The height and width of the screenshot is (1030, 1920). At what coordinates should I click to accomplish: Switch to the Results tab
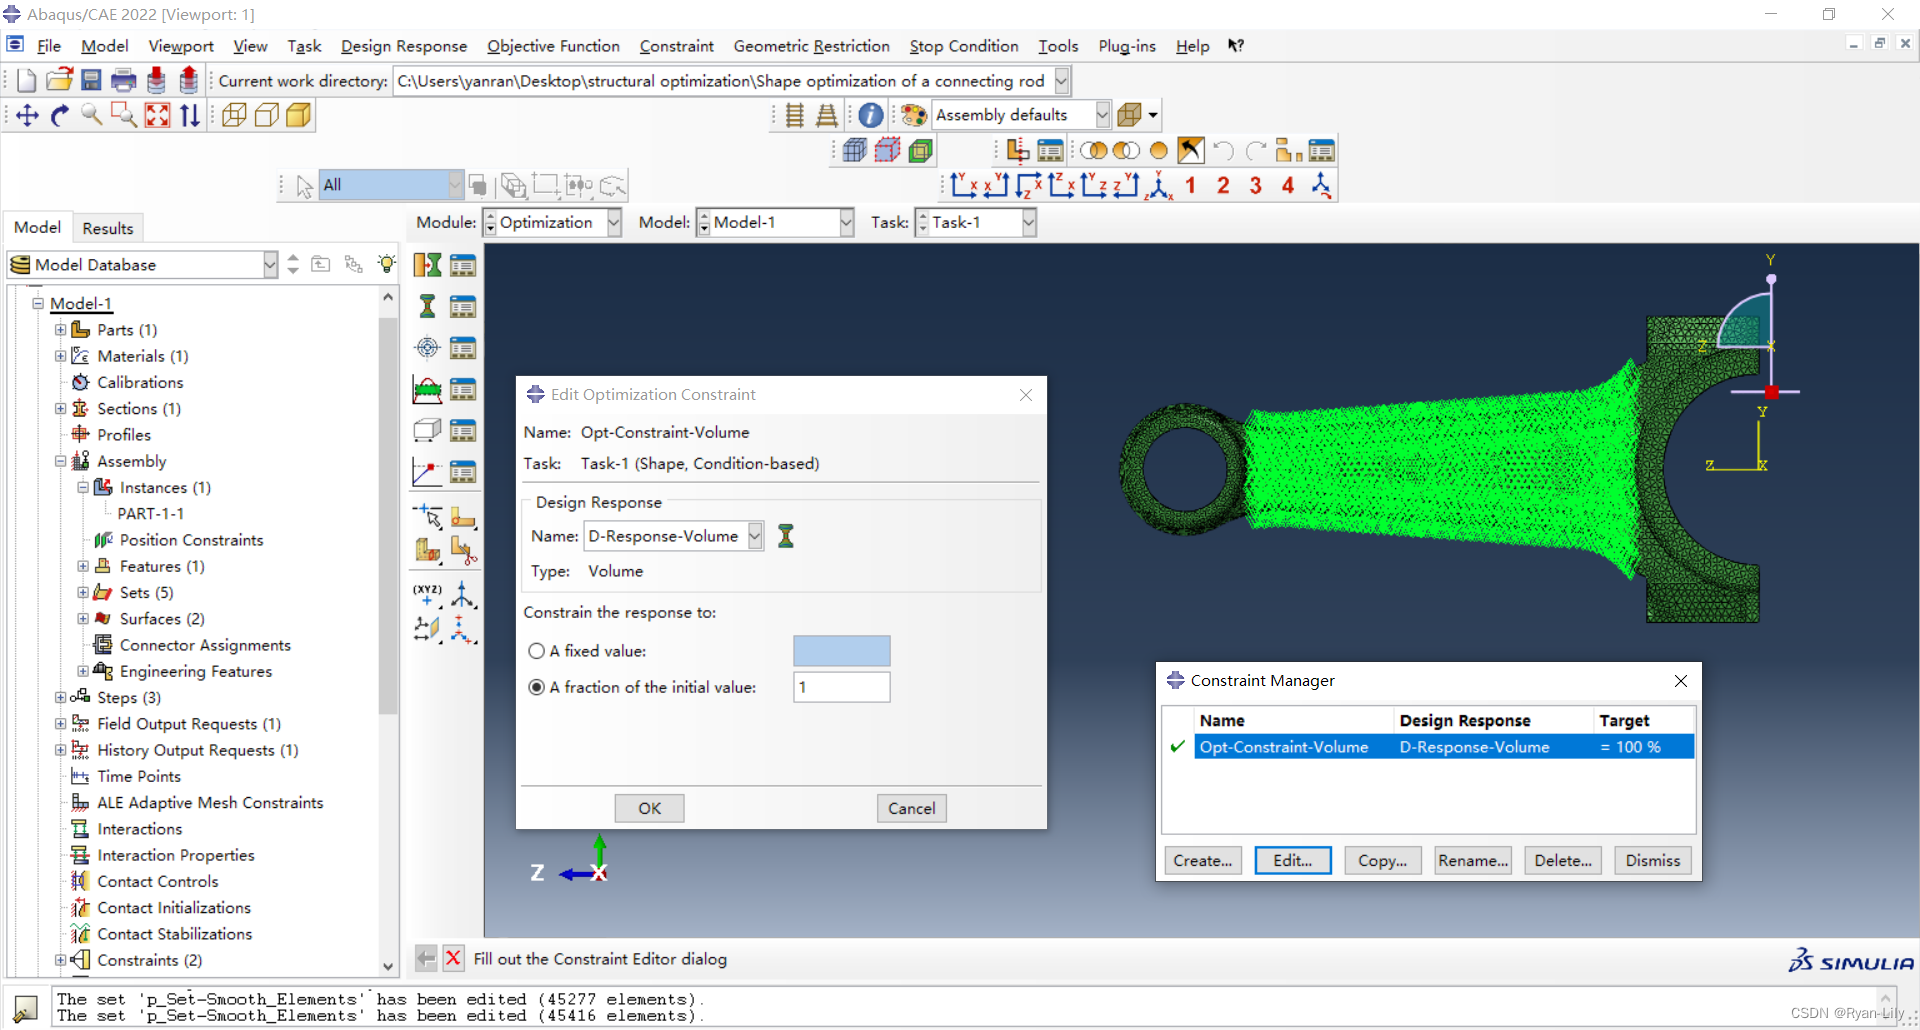click(108, 228)
